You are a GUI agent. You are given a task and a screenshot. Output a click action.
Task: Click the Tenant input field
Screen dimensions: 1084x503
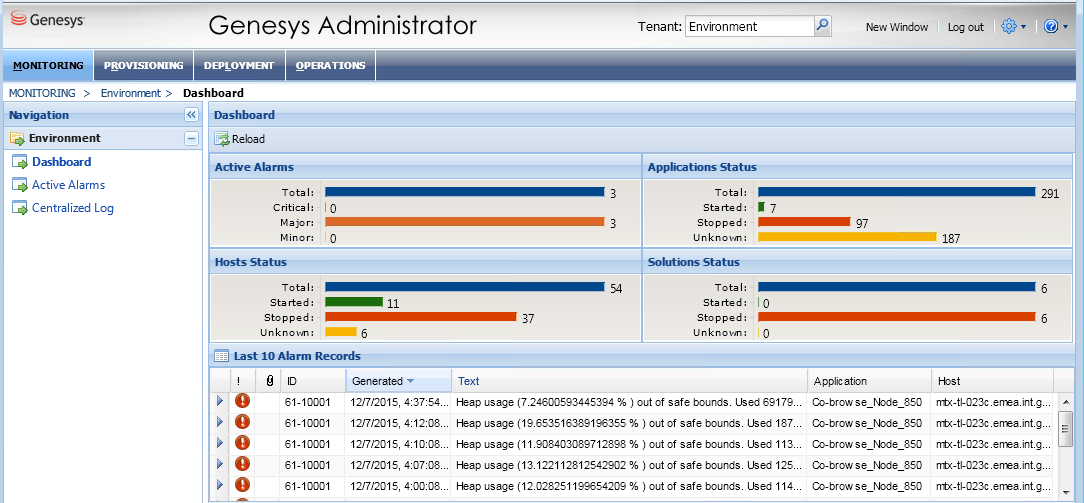click(750, 26)
